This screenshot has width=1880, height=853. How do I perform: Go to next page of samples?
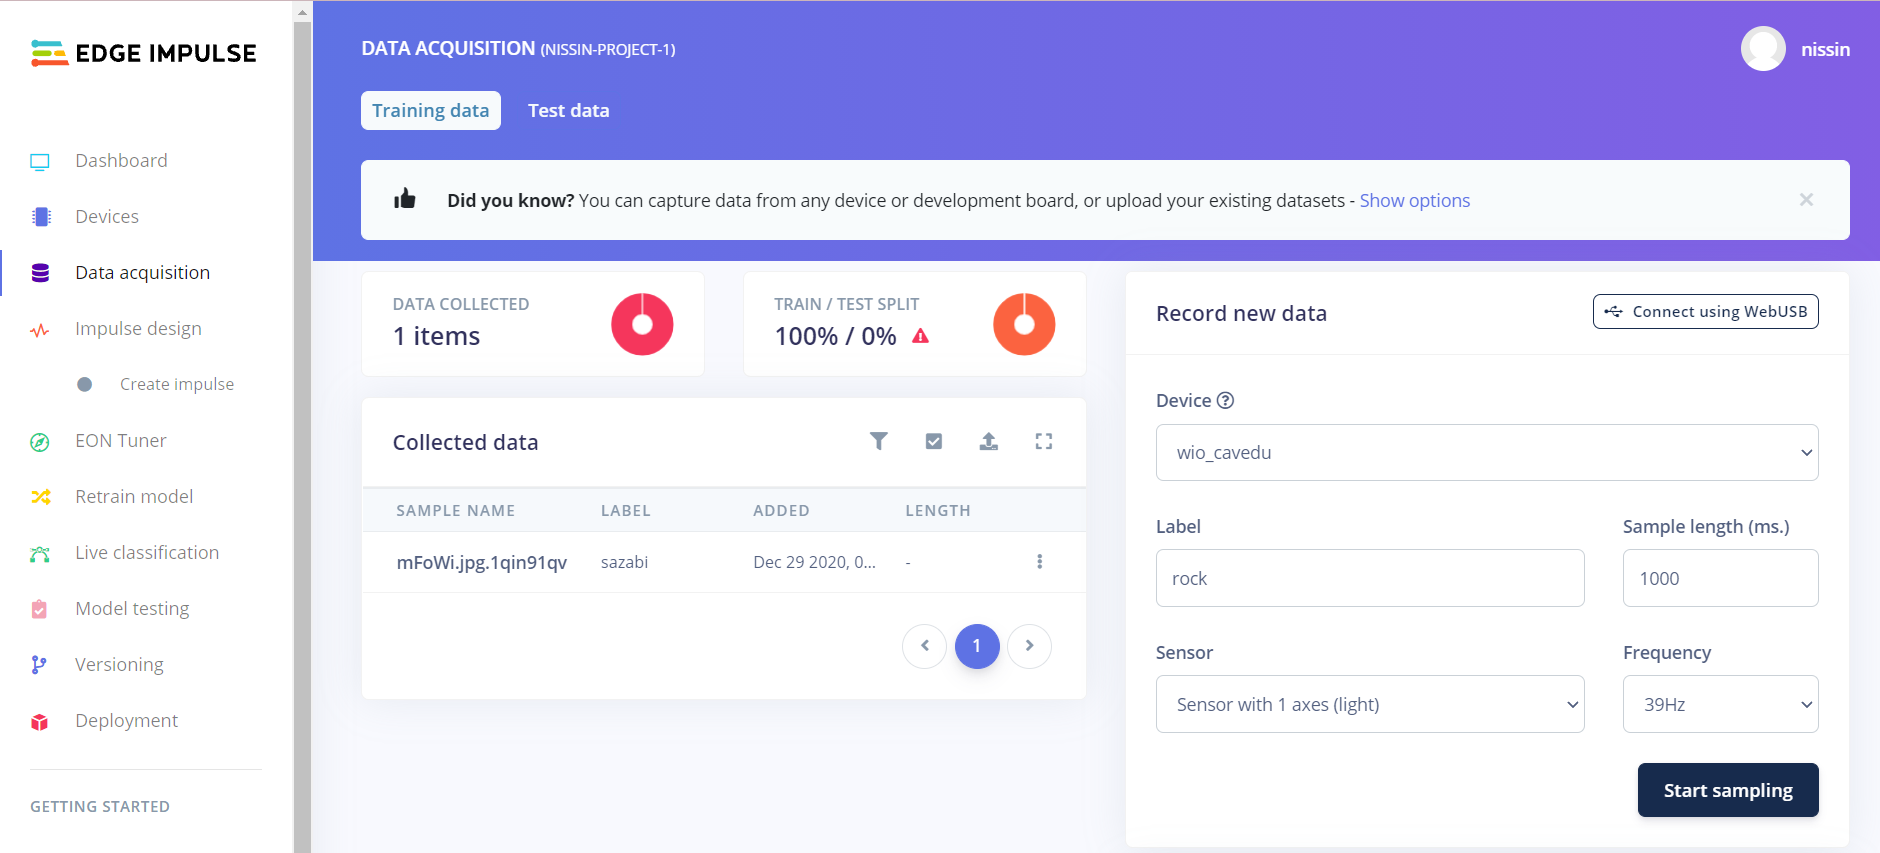[1029, 646]
